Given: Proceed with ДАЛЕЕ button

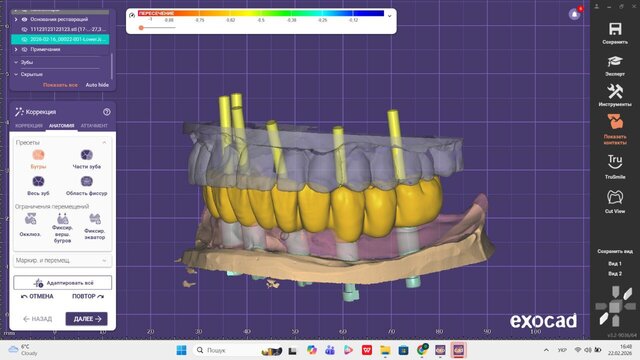Looking at the screenshot, I should pyautogui.click(x=87, y=319).
